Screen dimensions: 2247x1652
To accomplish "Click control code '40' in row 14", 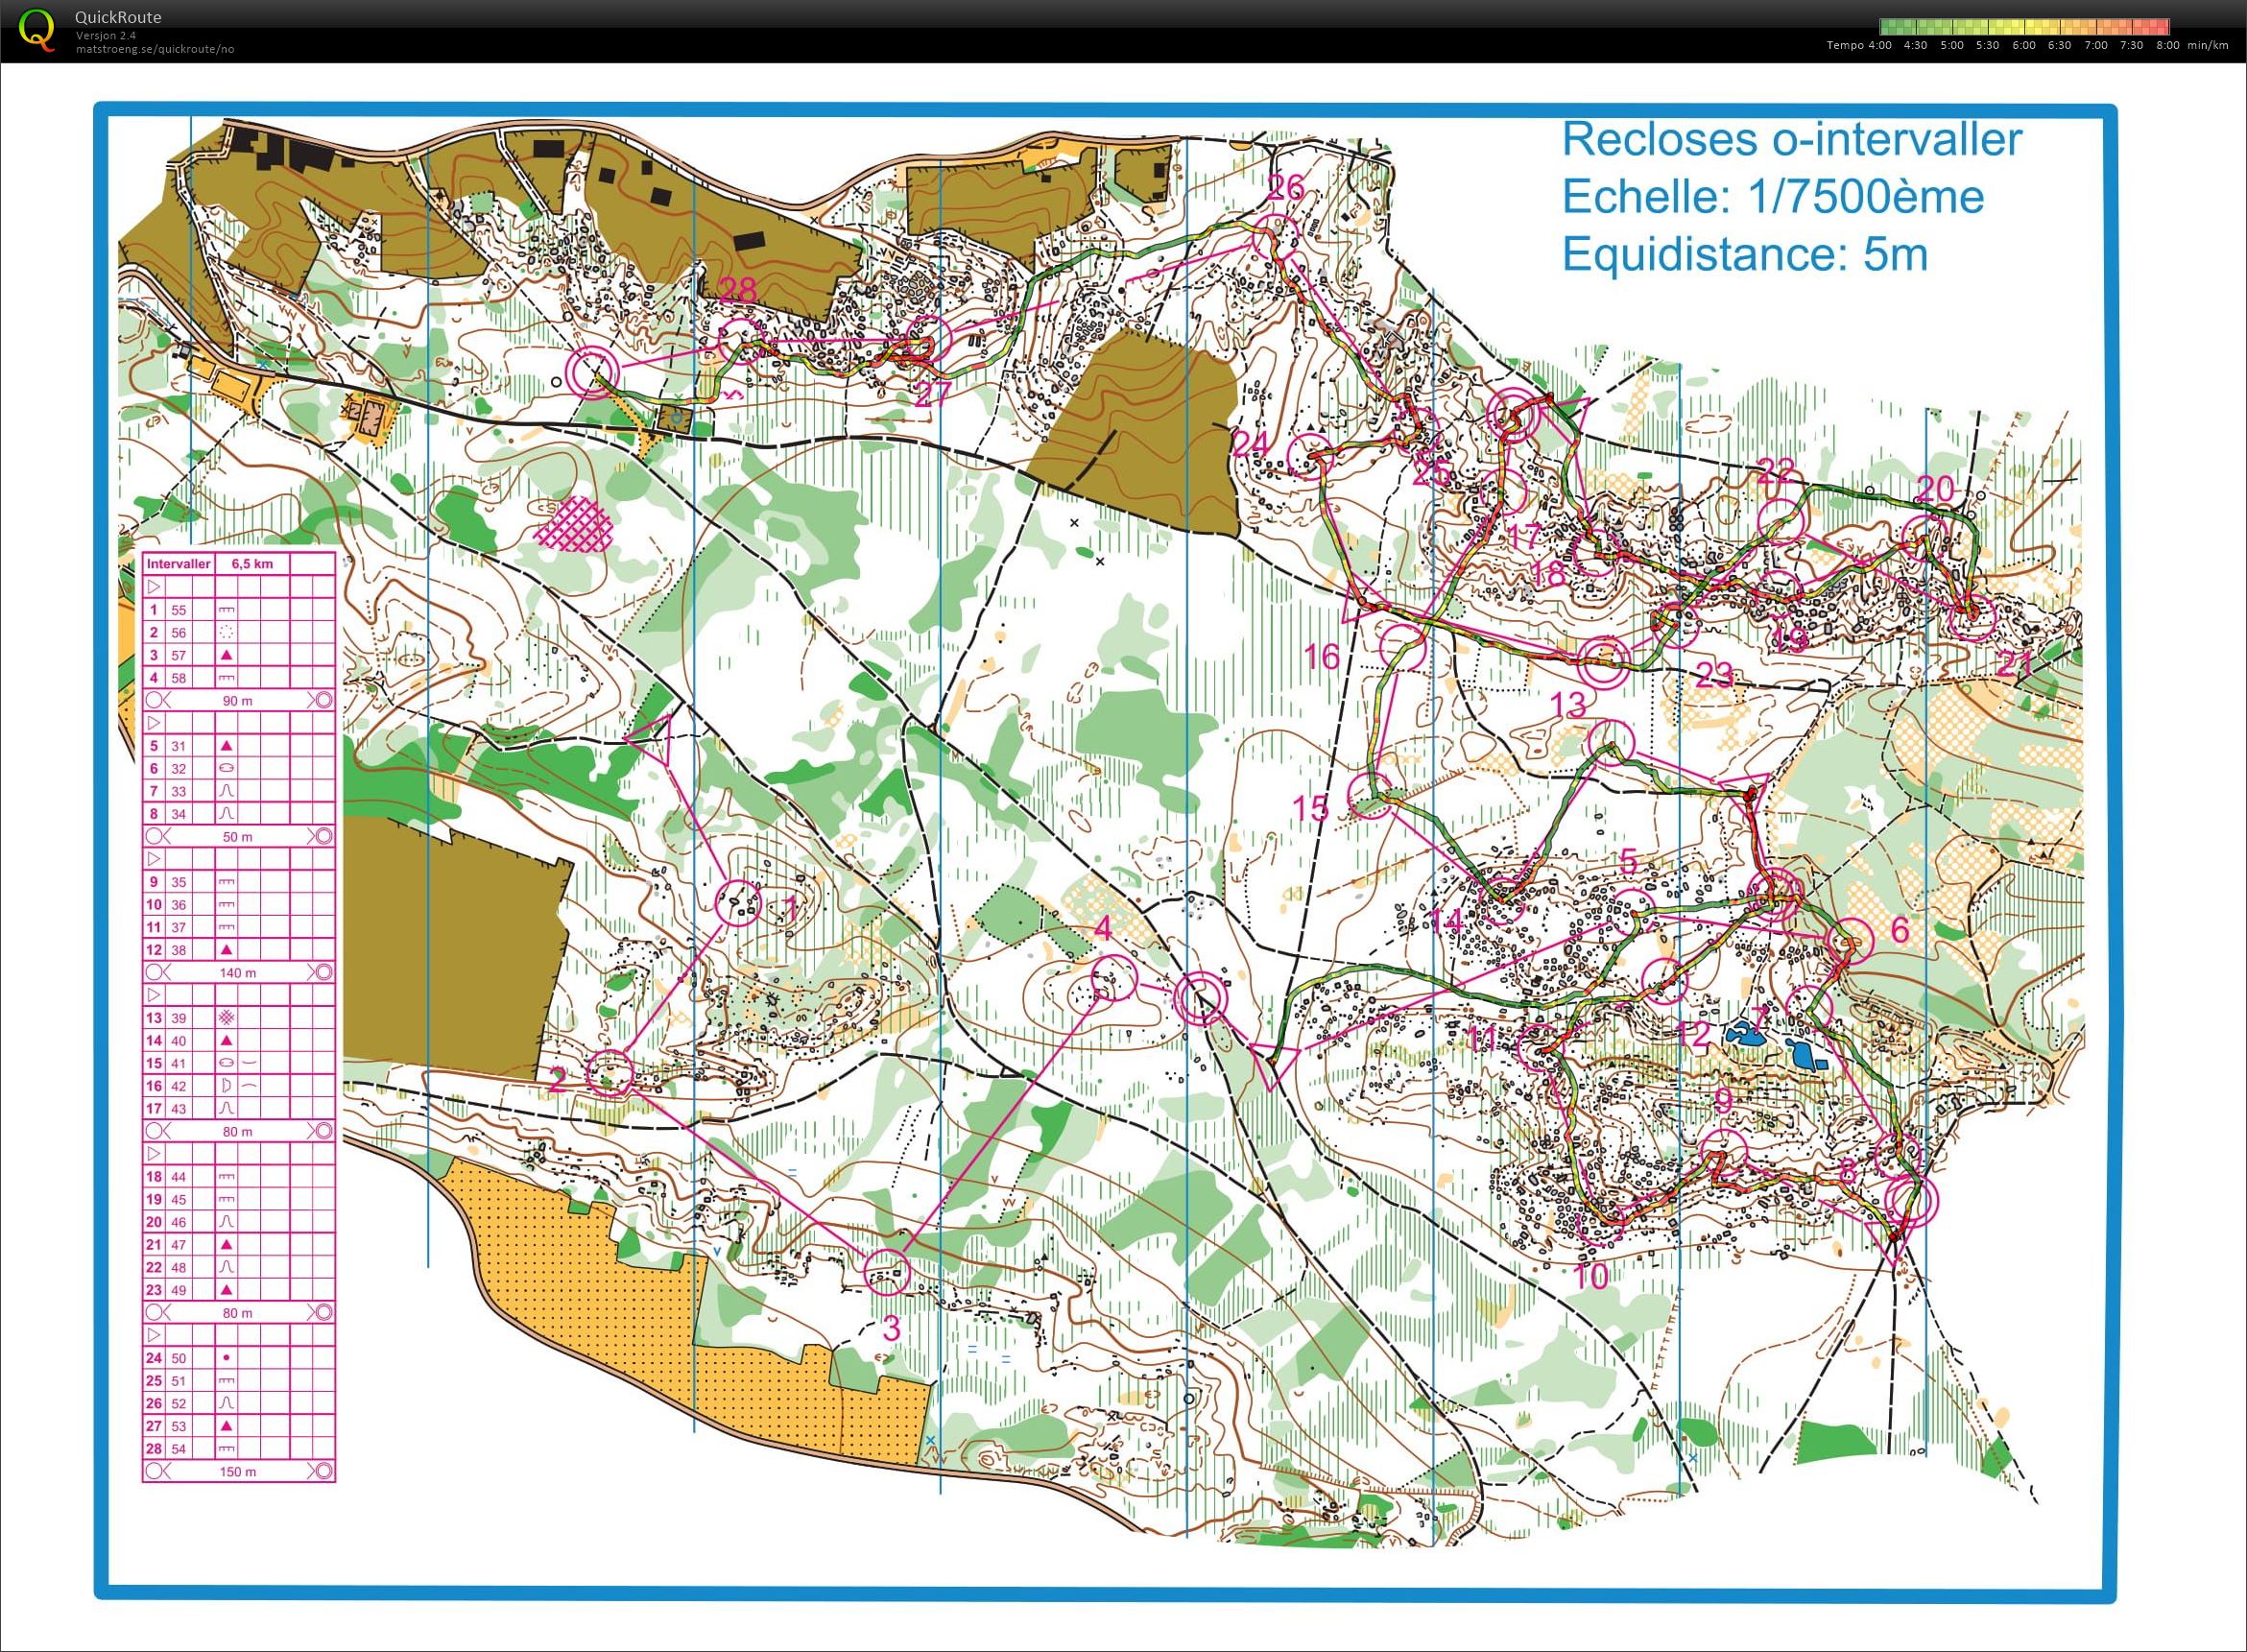I will pos(178,1041).
